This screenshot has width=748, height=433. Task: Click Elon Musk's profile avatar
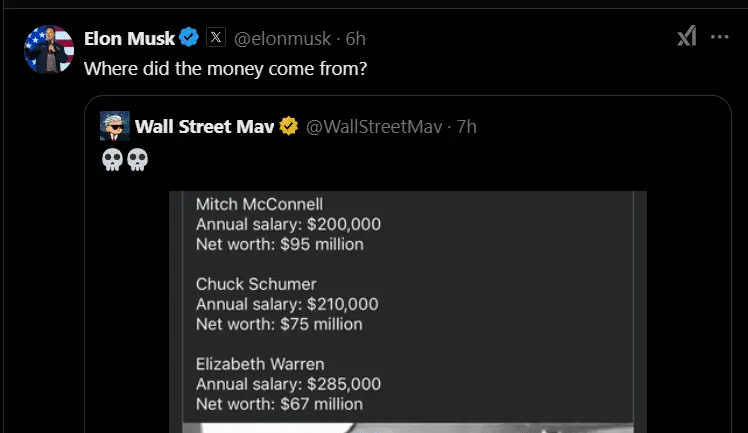click(x=48, y=51)
